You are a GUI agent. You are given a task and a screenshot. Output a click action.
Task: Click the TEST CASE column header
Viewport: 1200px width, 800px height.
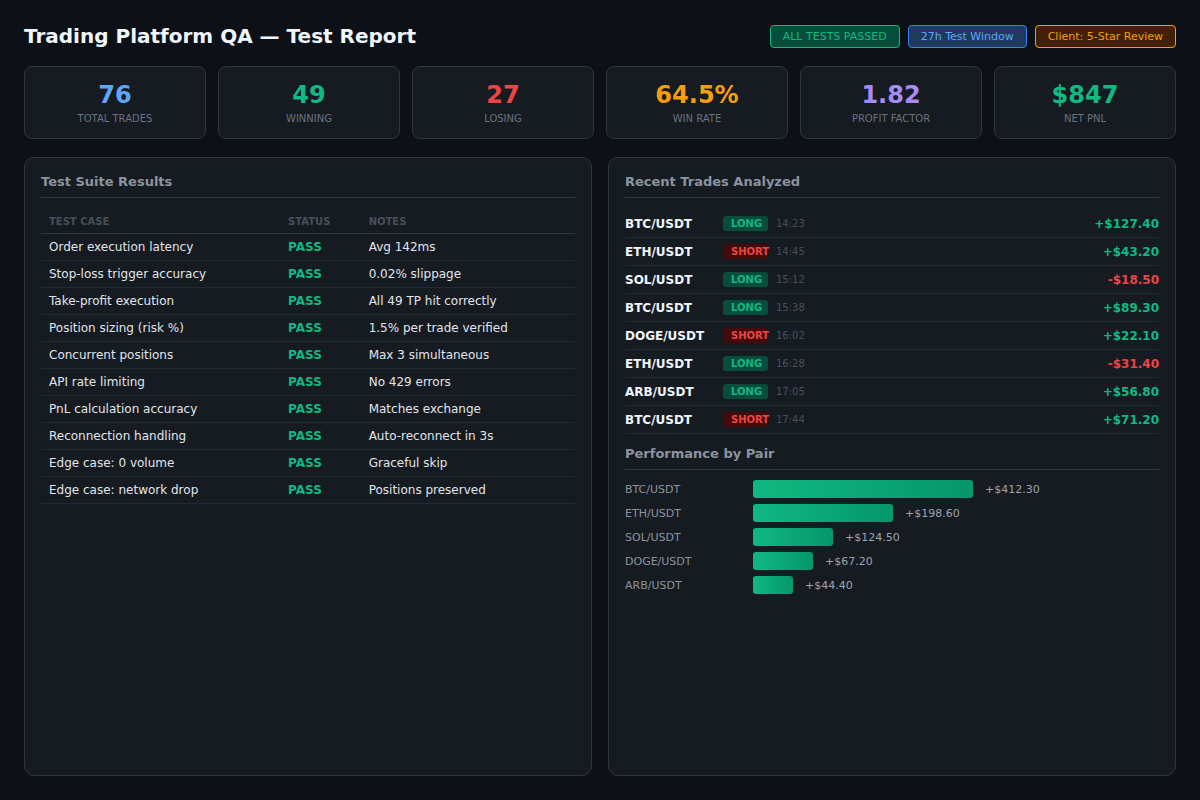(x=79, y=221)
